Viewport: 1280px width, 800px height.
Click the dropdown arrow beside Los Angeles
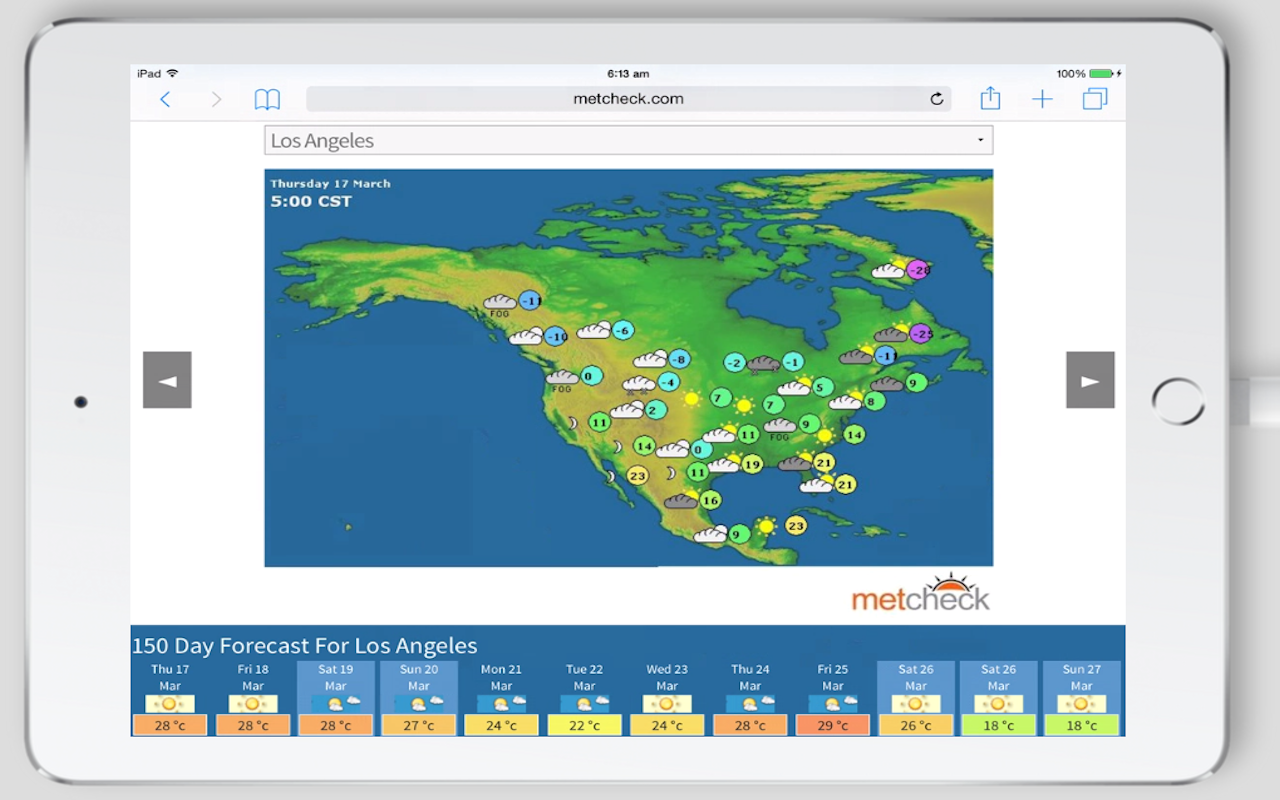[x=980, y=140]
